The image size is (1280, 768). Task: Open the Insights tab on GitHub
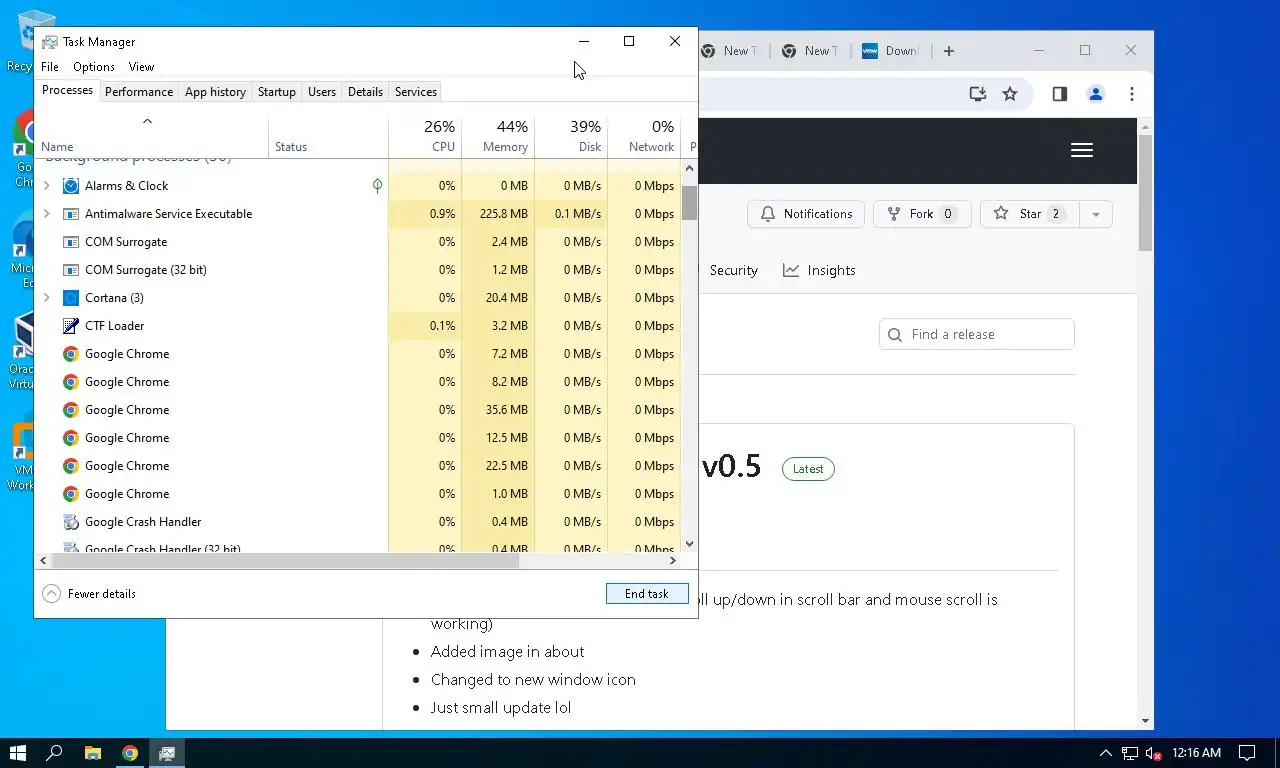pos(819,270)
